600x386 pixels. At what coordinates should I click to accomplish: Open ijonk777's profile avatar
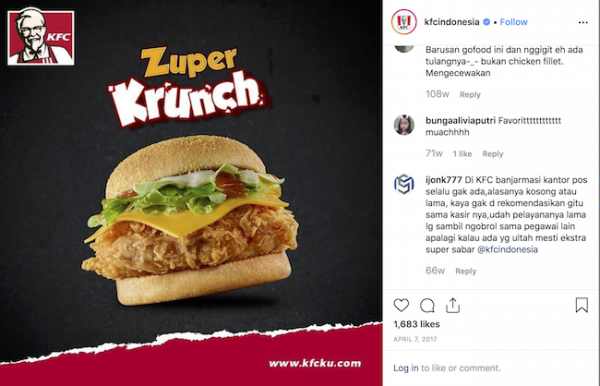(404, 184)
